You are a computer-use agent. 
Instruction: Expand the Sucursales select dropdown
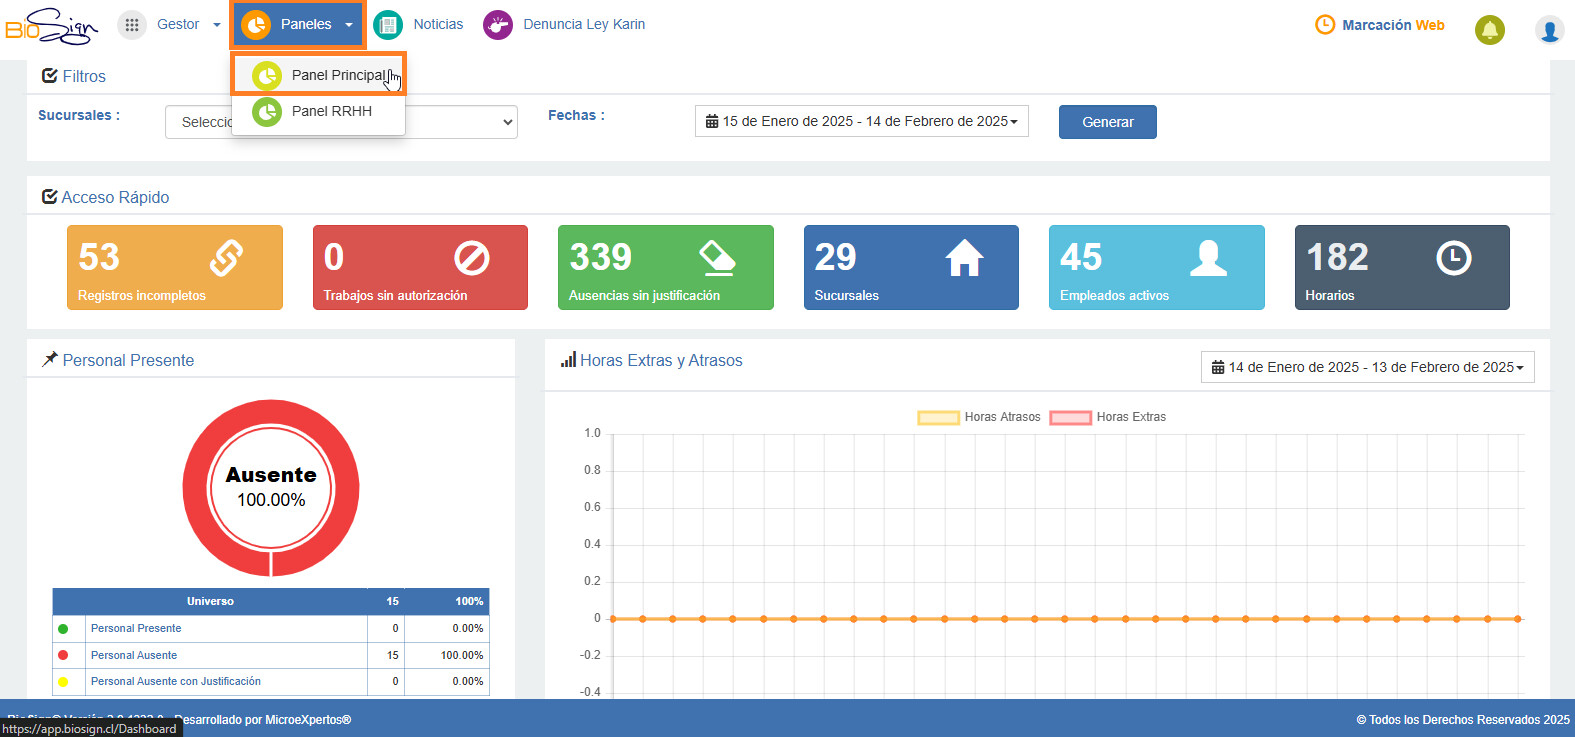click(x=341, y=122)
